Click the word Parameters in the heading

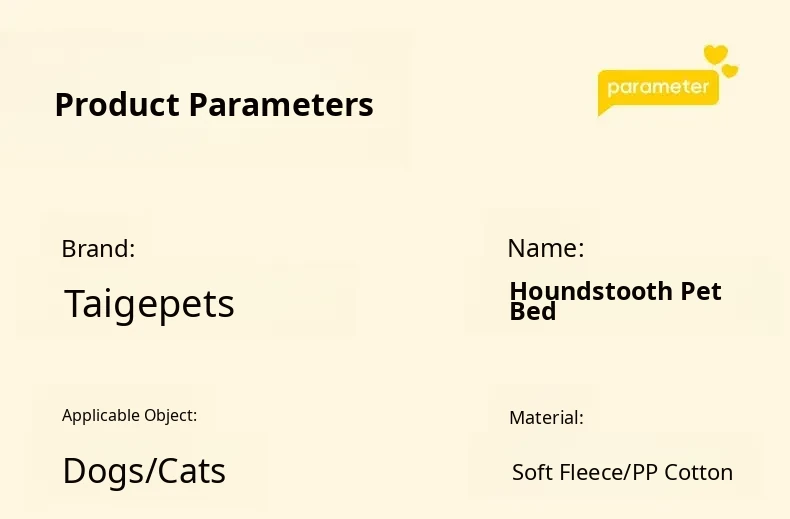[x=281, y=105]
